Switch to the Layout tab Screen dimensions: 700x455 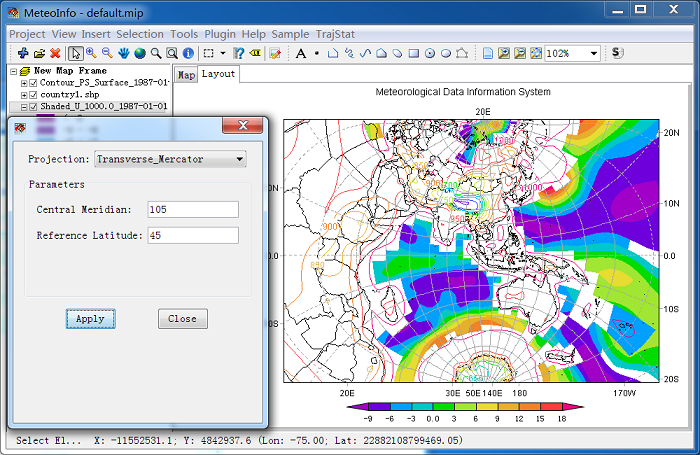(218, 74)
